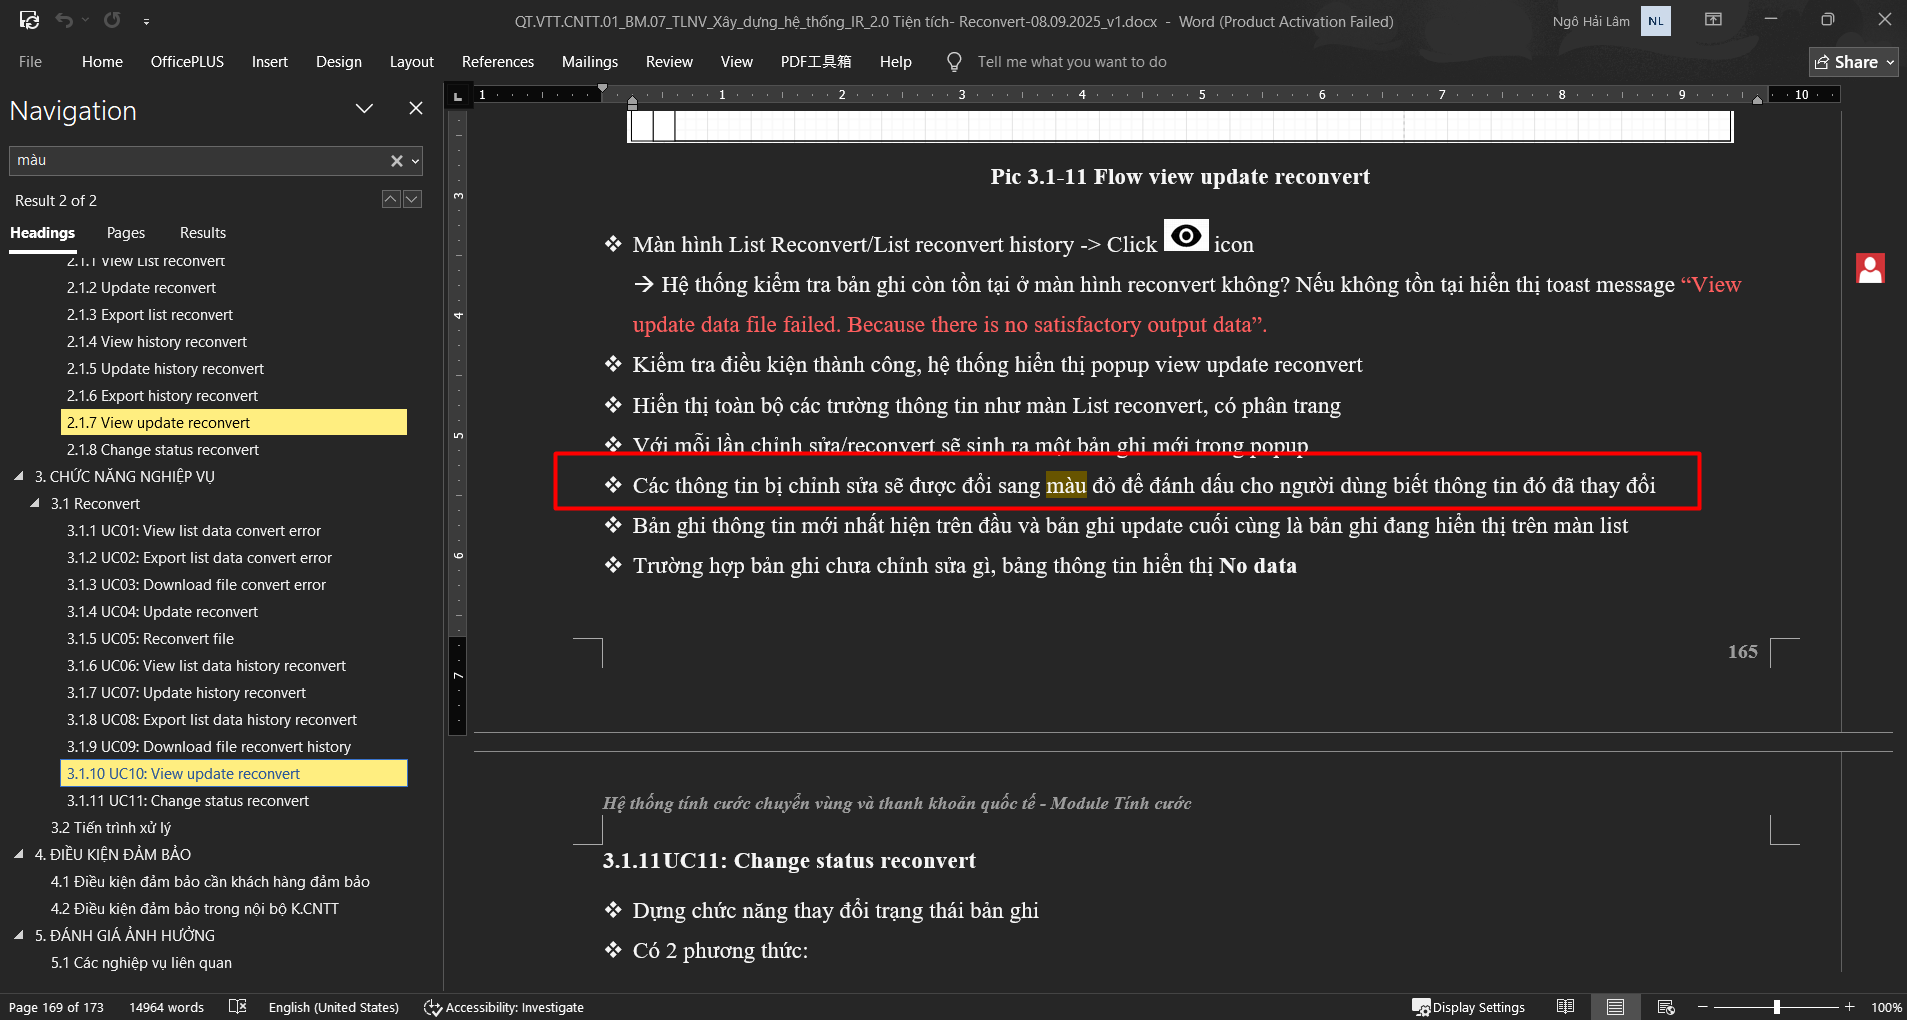Collapse '3. CHỨC NĂNG NGHIỆP VỤ' heading
Screen dimensions: 1907x1020
click(x=19, y=477)
